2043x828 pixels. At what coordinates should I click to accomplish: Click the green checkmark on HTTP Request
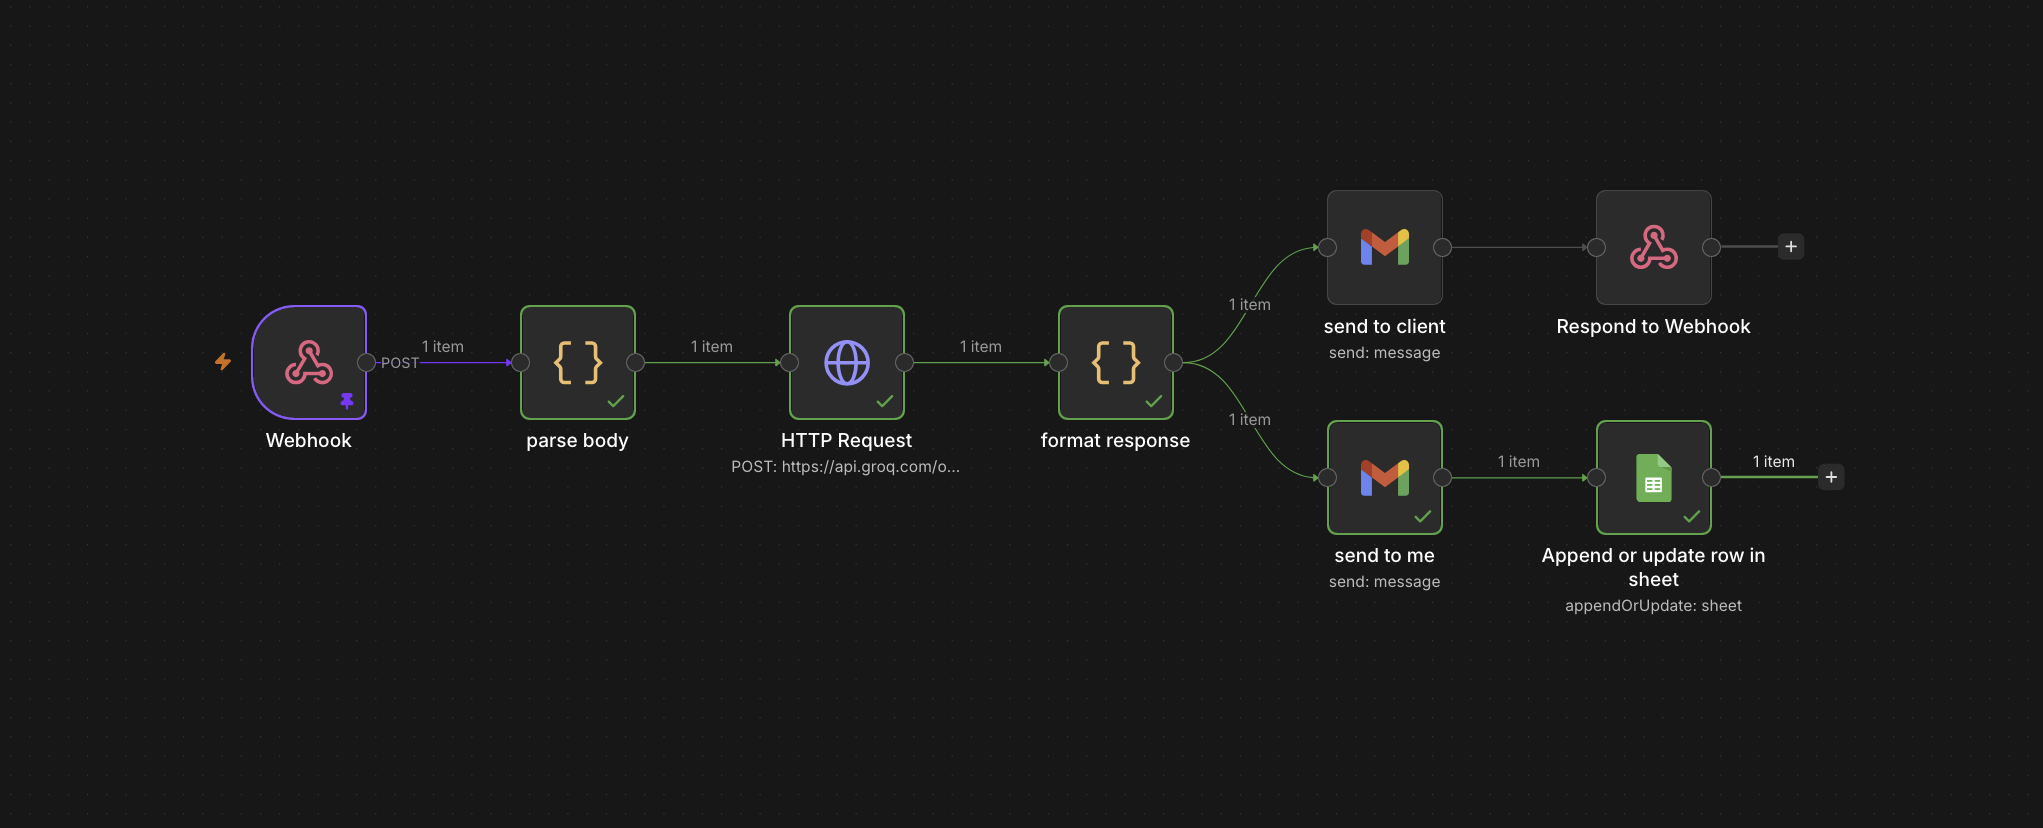(885, 401)
